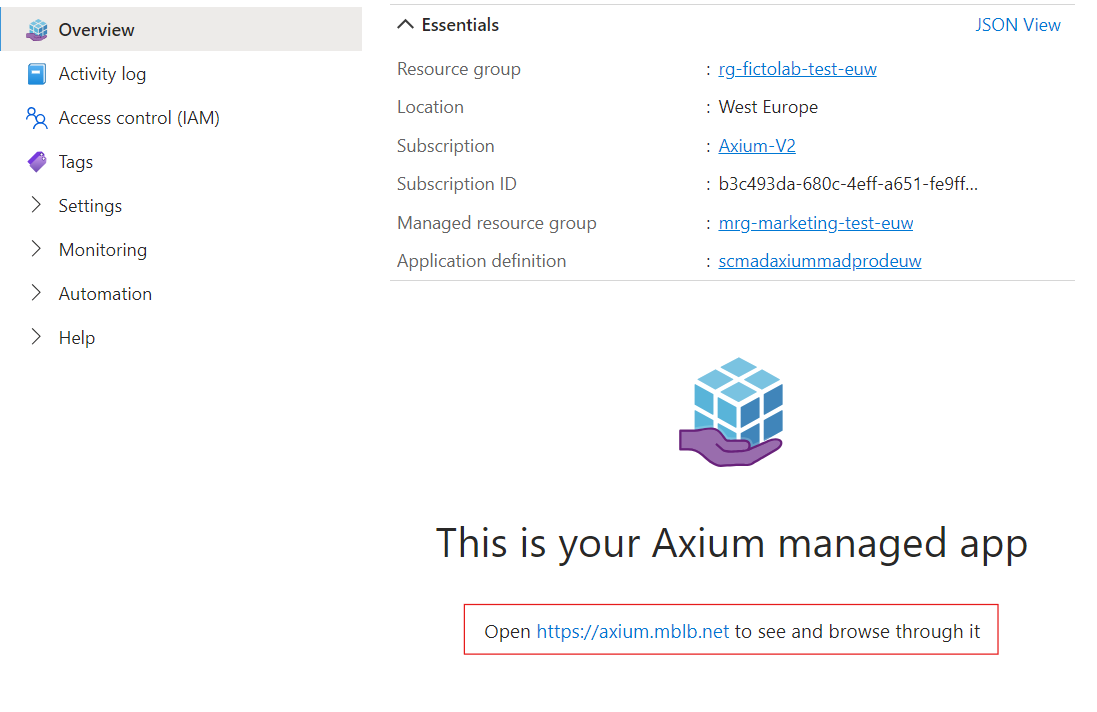Select the Overview cube icon in the sidebar
This screenshot has width=1097, height=712.
(x=37, y=29)
